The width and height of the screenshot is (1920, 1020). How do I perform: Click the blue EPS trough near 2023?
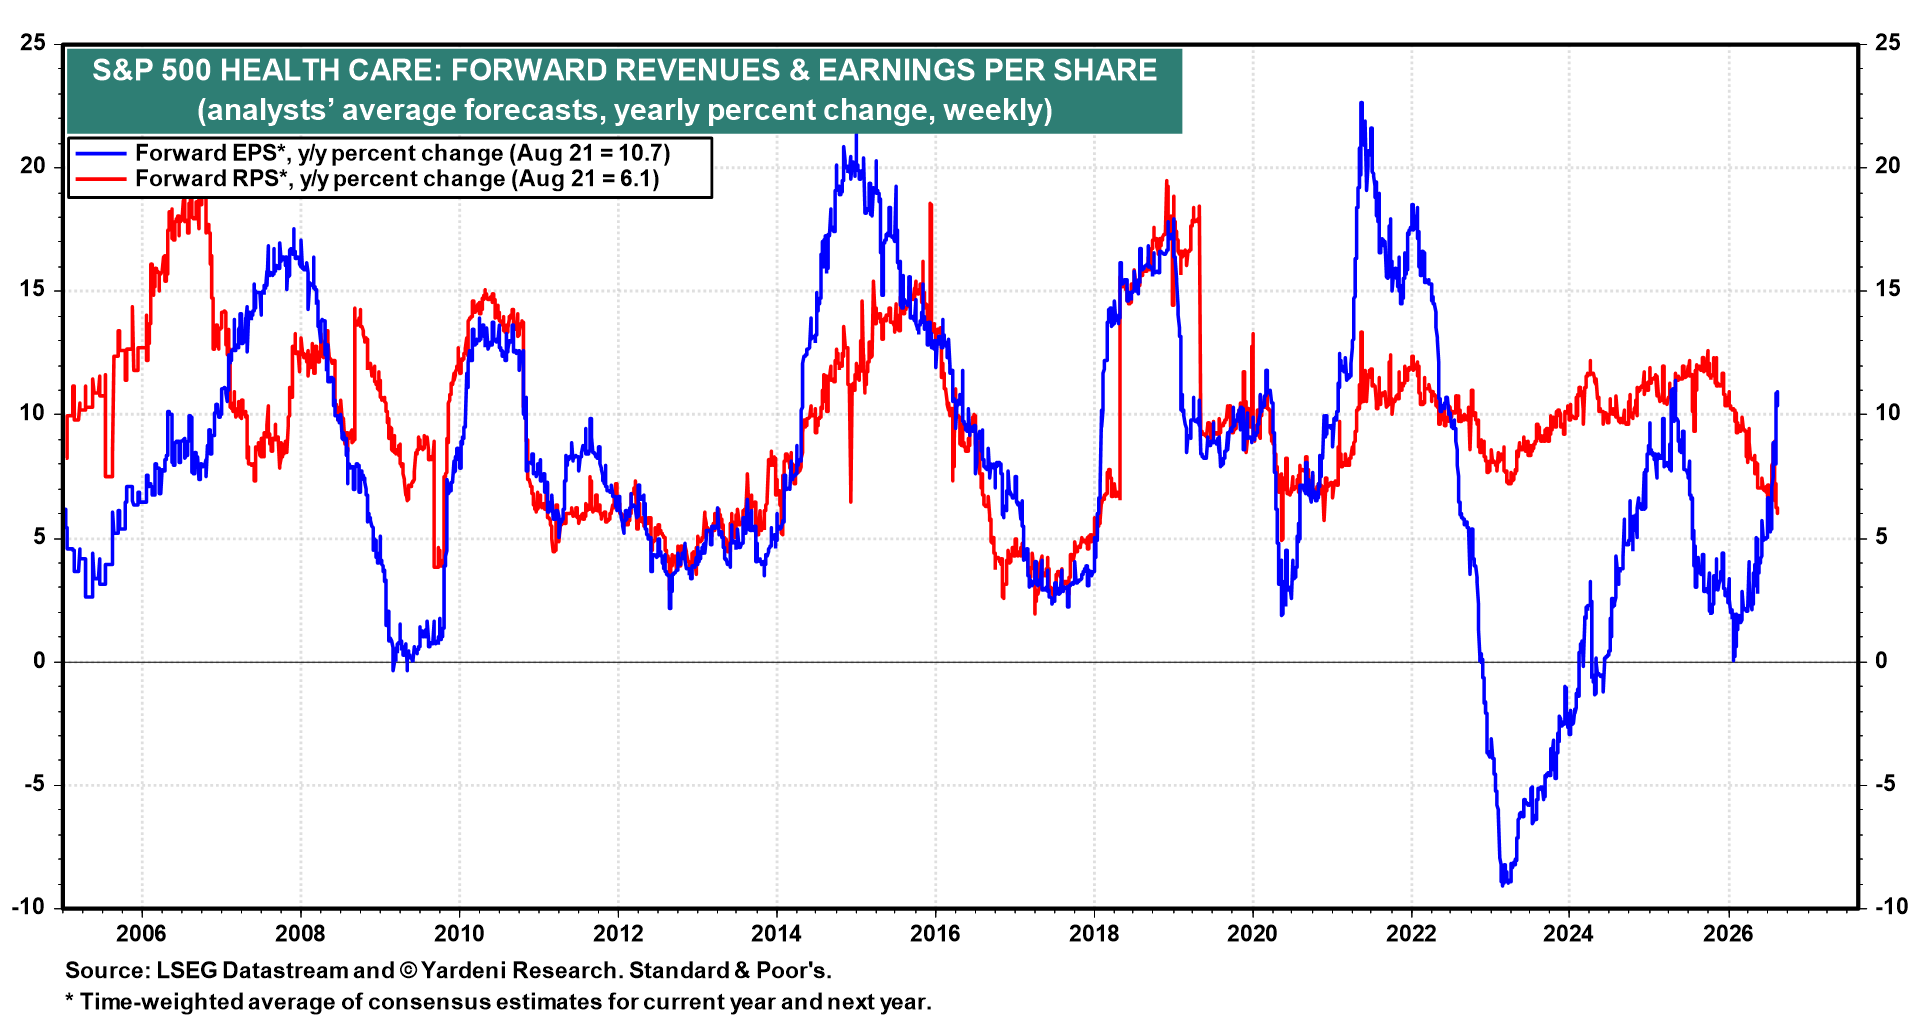pos(1504,883)
